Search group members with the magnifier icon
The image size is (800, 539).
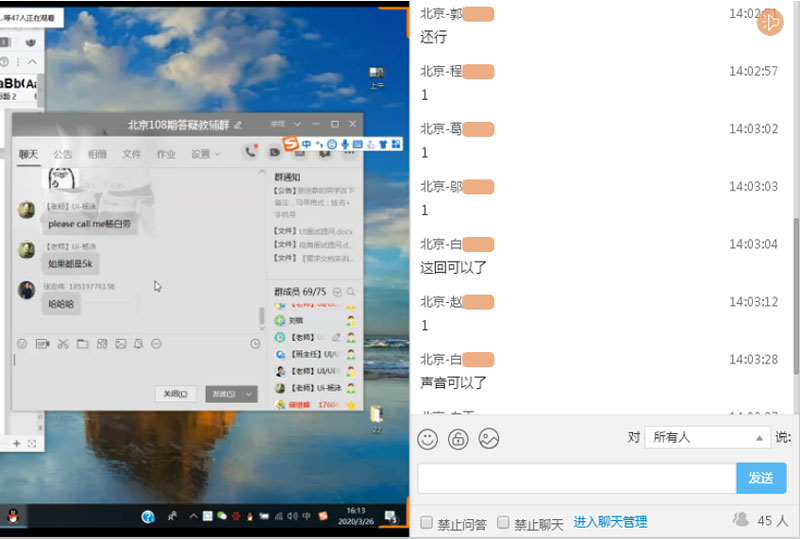[x=351, y=292]
